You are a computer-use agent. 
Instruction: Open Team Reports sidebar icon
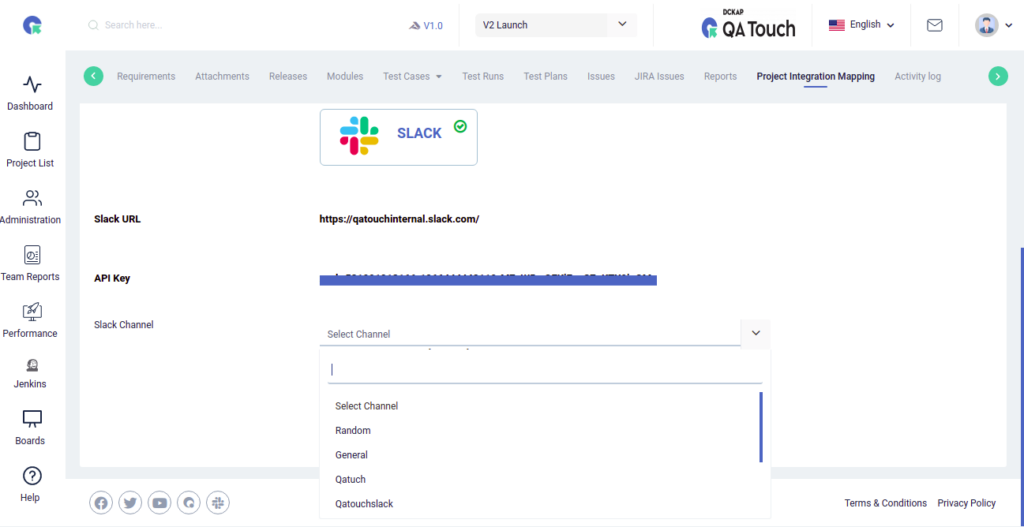point(30,263)
